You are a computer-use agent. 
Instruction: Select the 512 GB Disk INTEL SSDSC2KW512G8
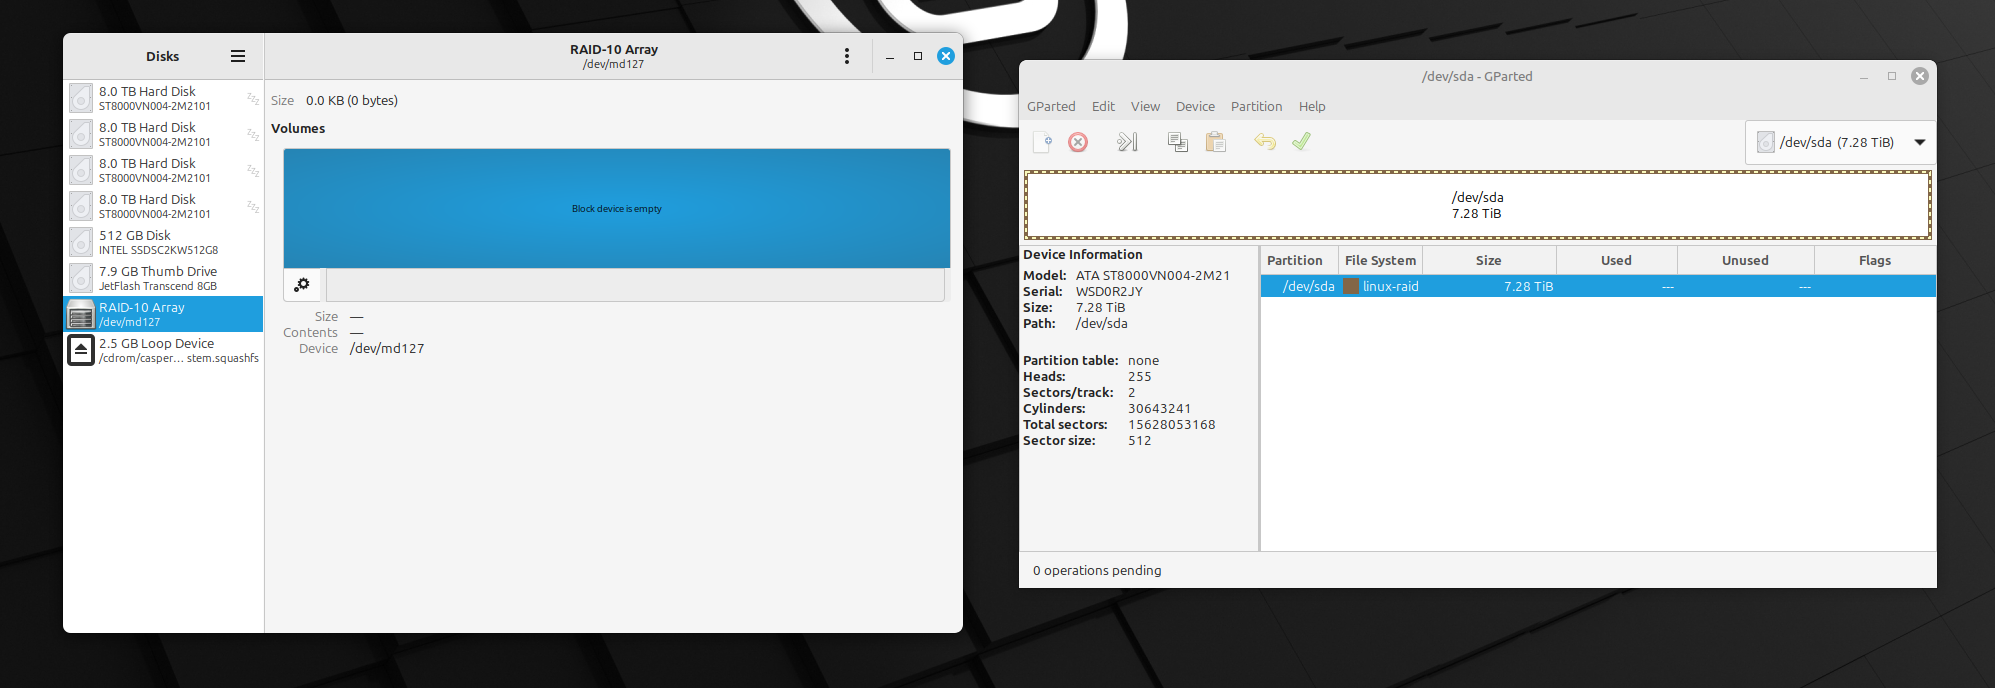coord(164,242)
